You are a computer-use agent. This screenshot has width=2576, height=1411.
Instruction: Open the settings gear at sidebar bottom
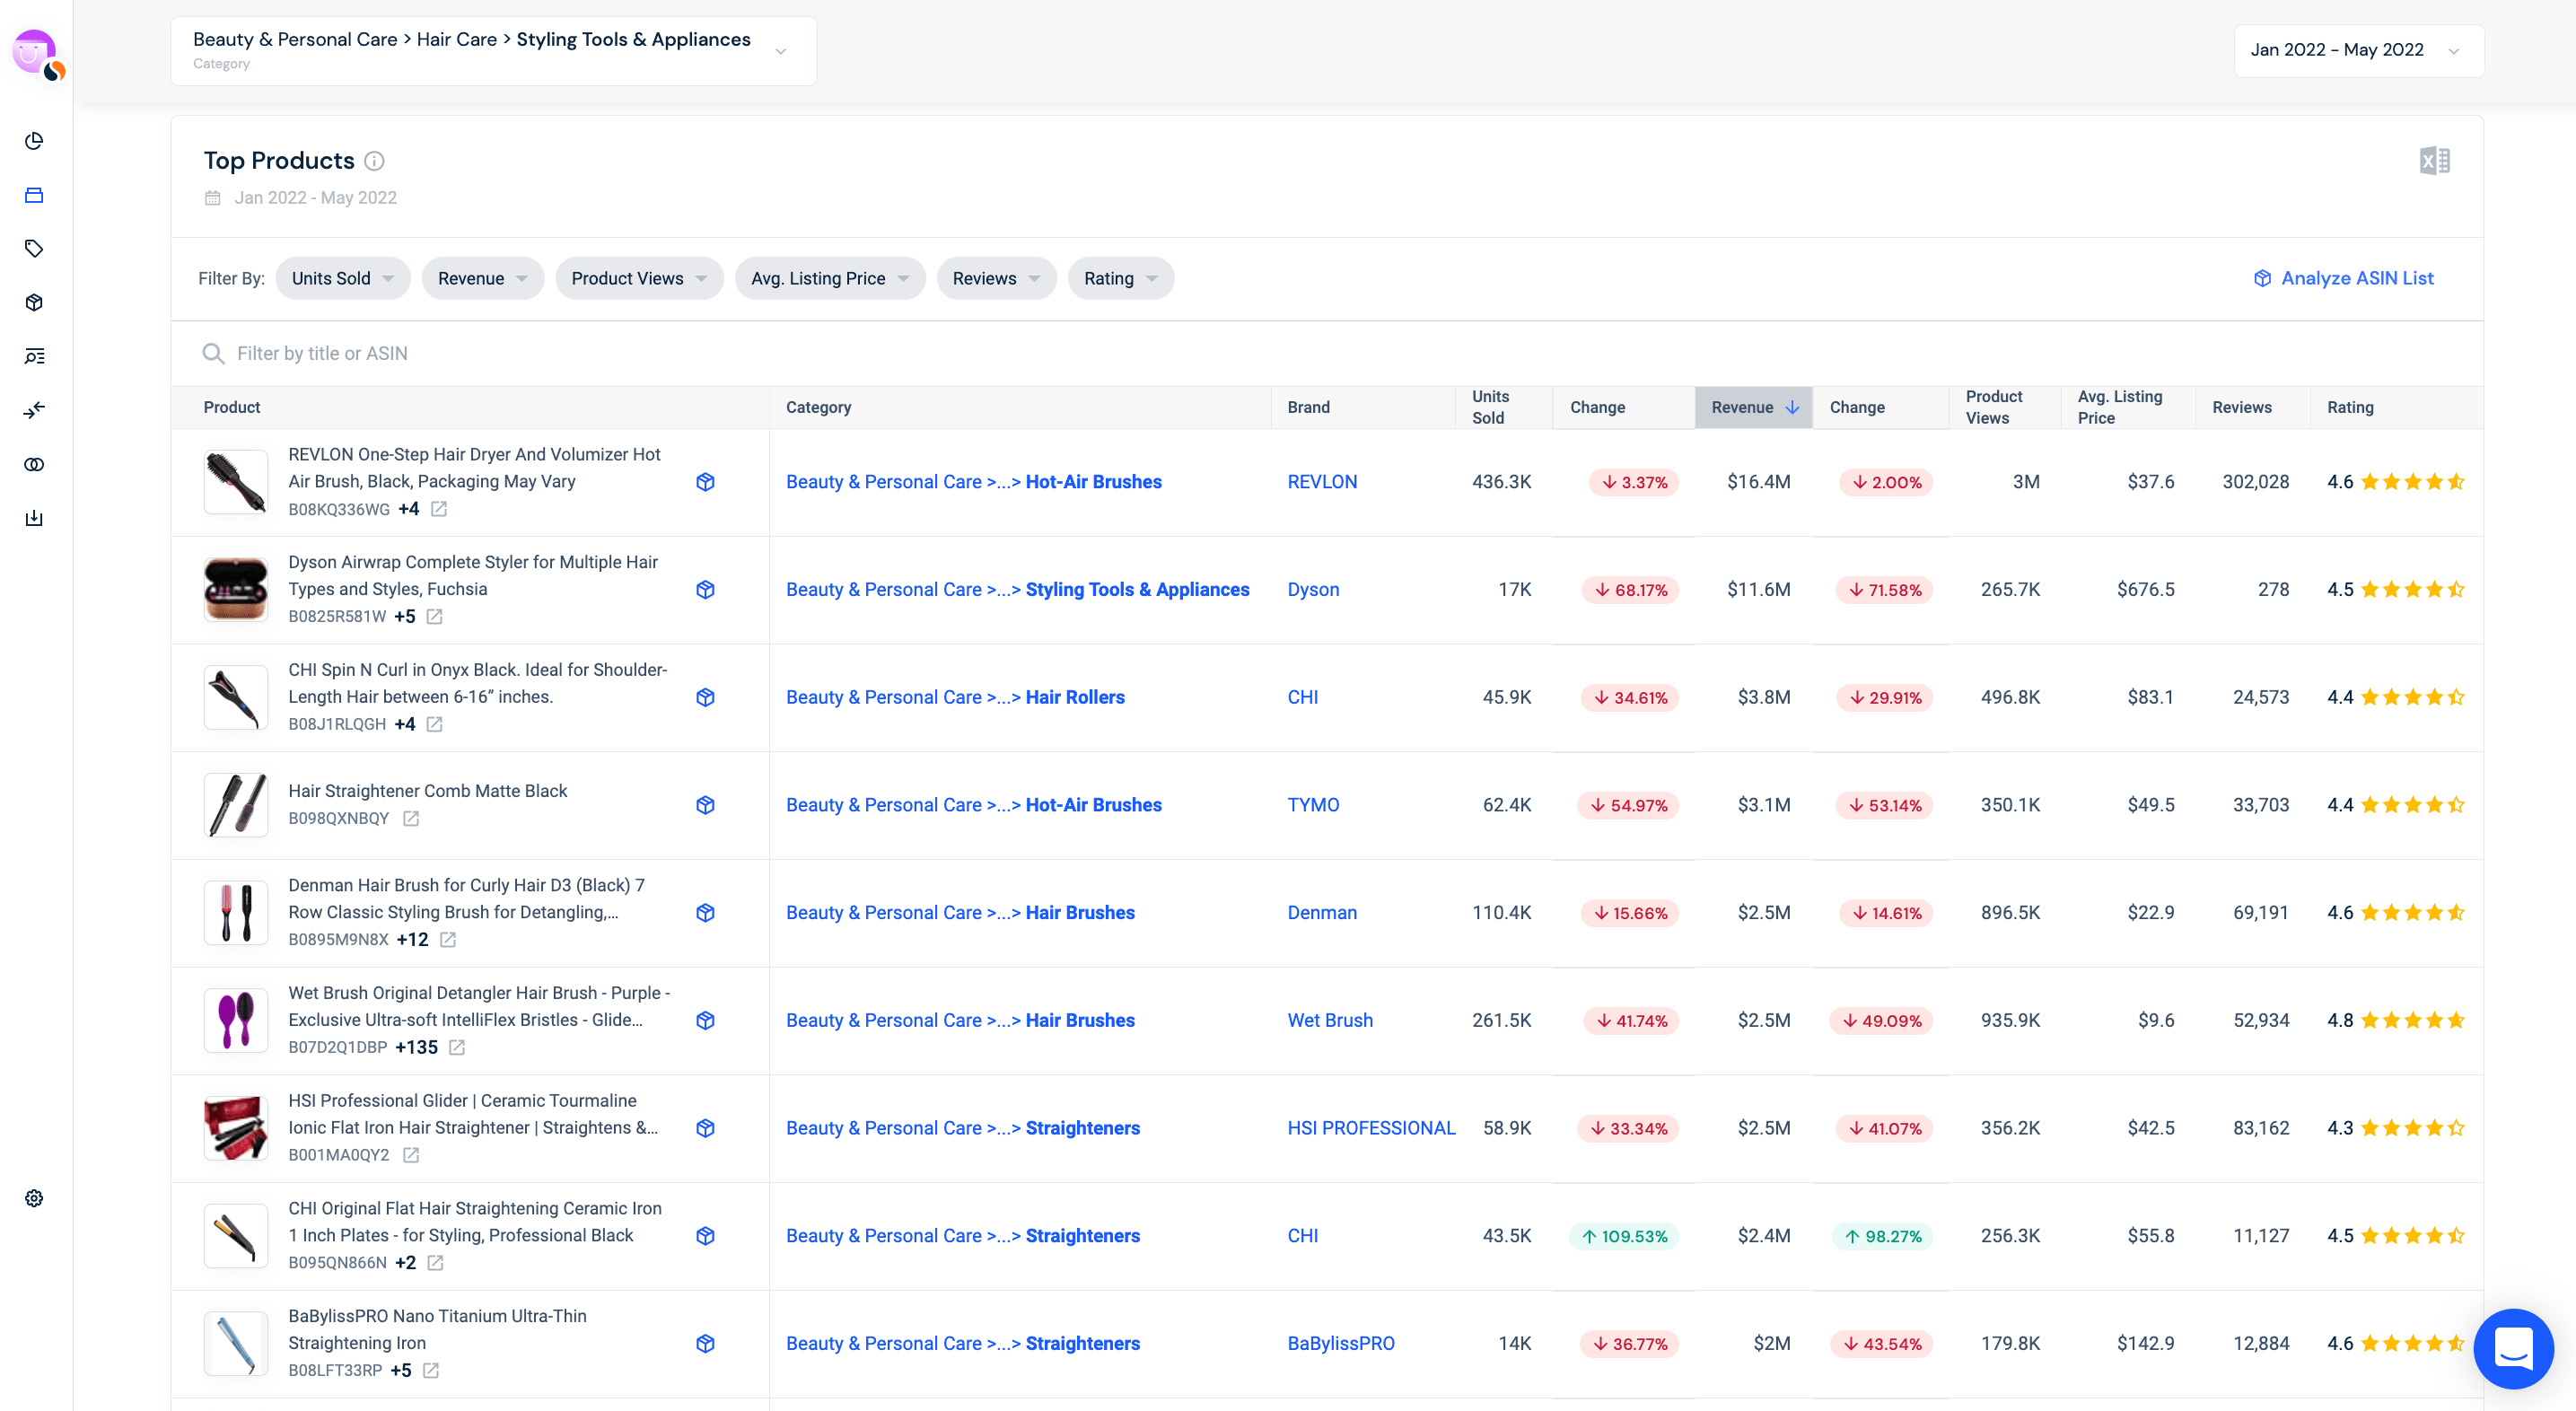click(34, 1198)
